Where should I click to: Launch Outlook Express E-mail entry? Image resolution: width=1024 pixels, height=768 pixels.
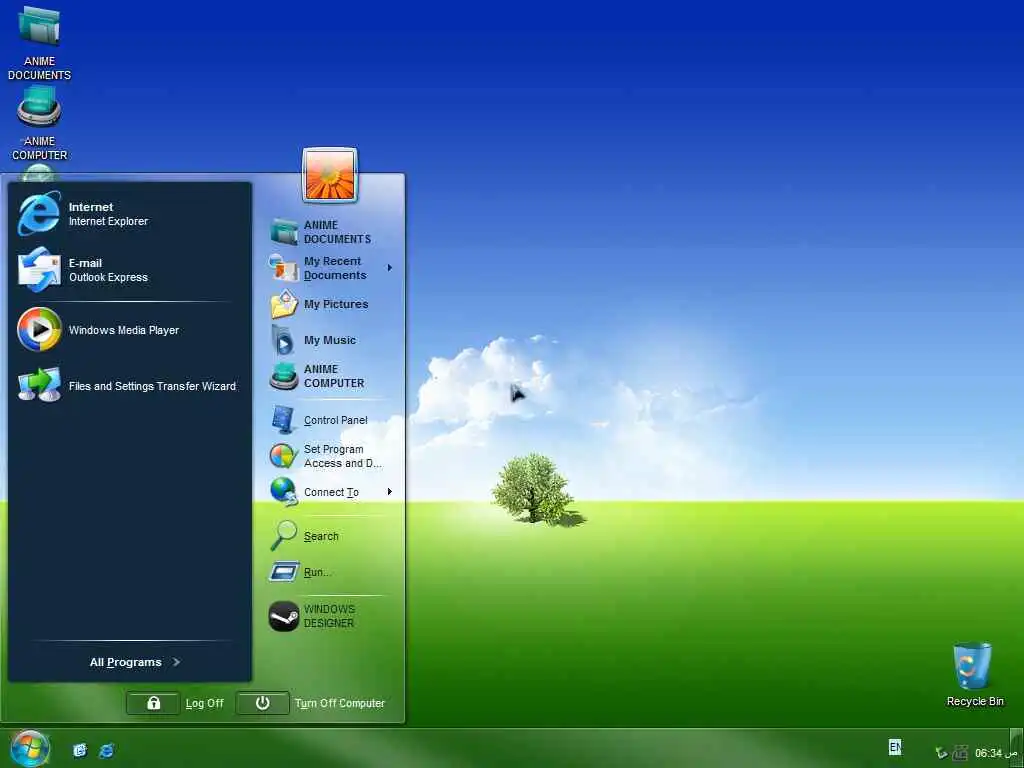(x=129, y=270)
